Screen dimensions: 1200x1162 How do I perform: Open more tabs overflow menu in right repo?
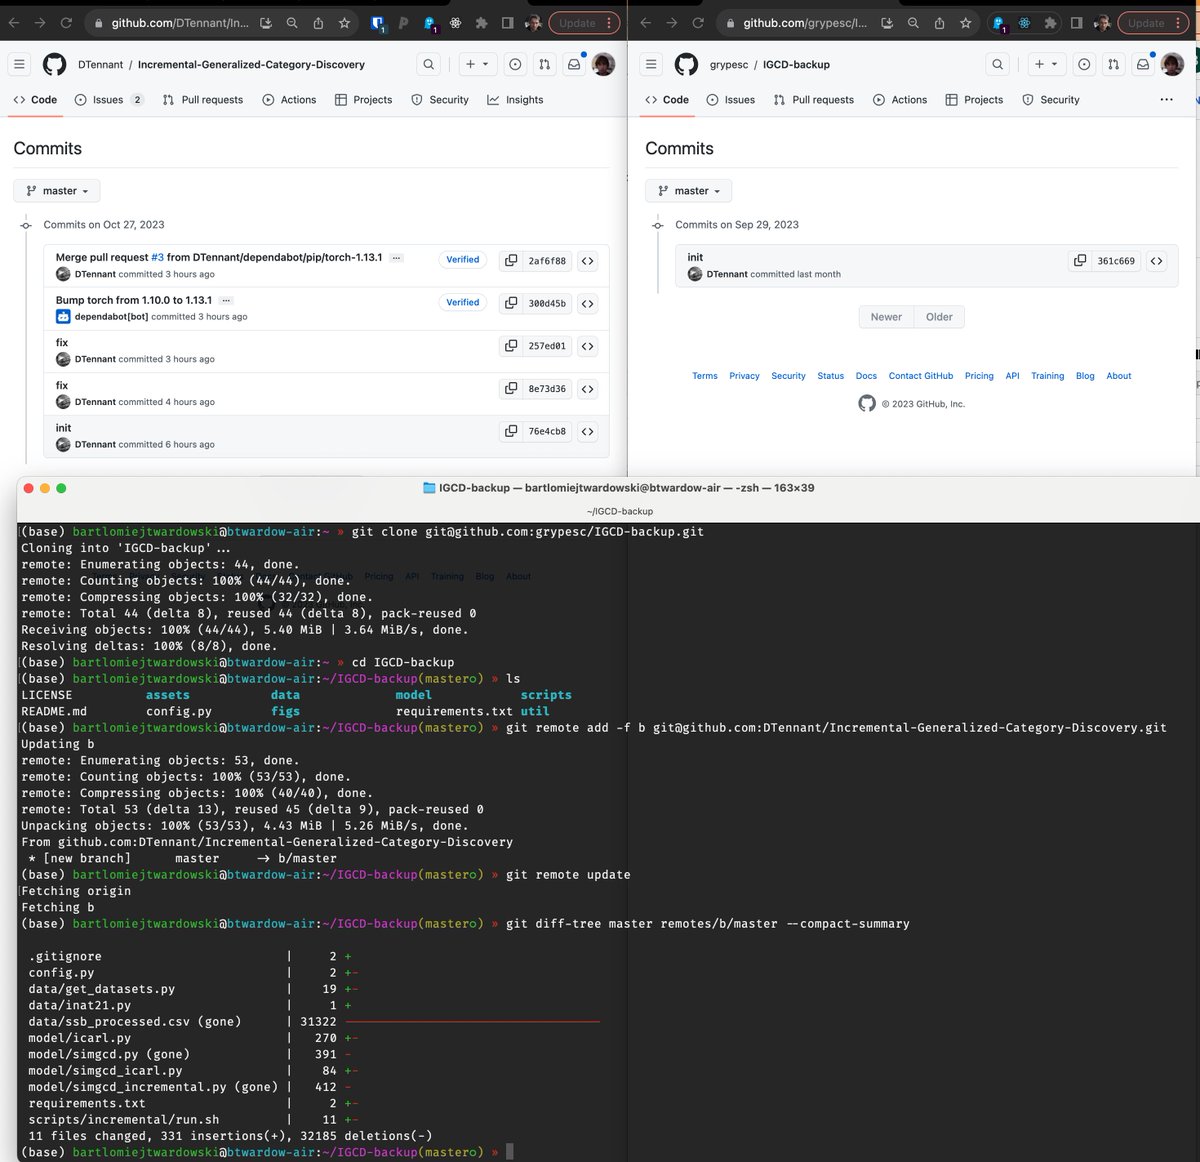(1166, 100)
